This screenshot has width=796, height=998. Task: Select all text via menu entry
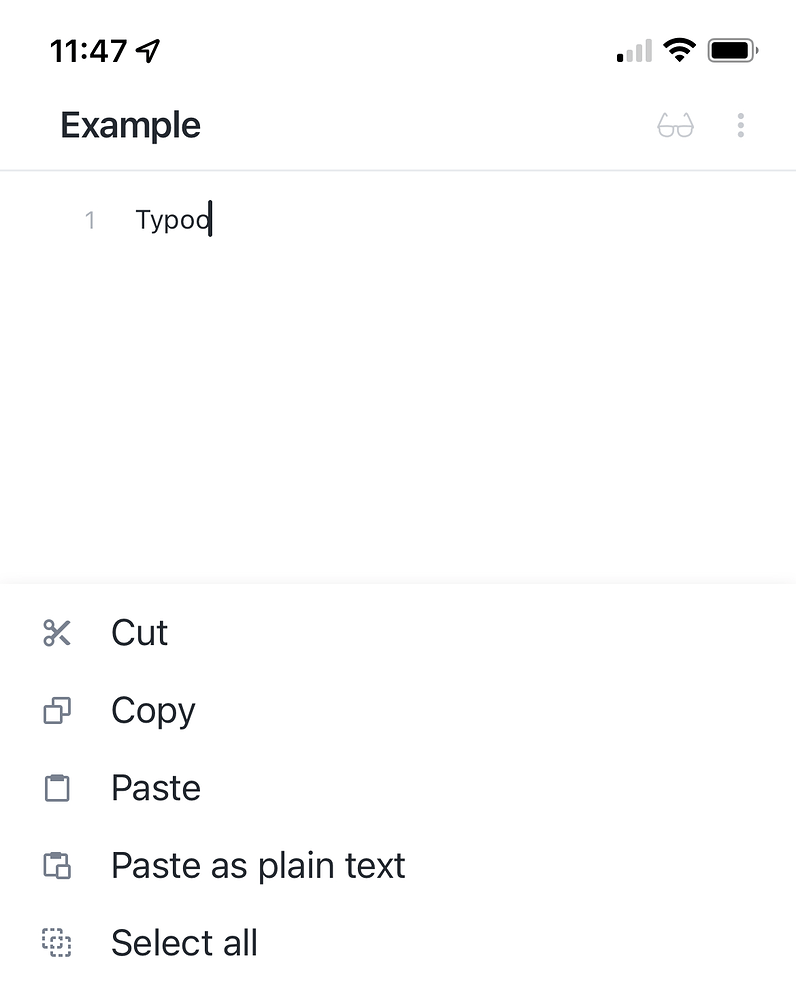(185, 943)
